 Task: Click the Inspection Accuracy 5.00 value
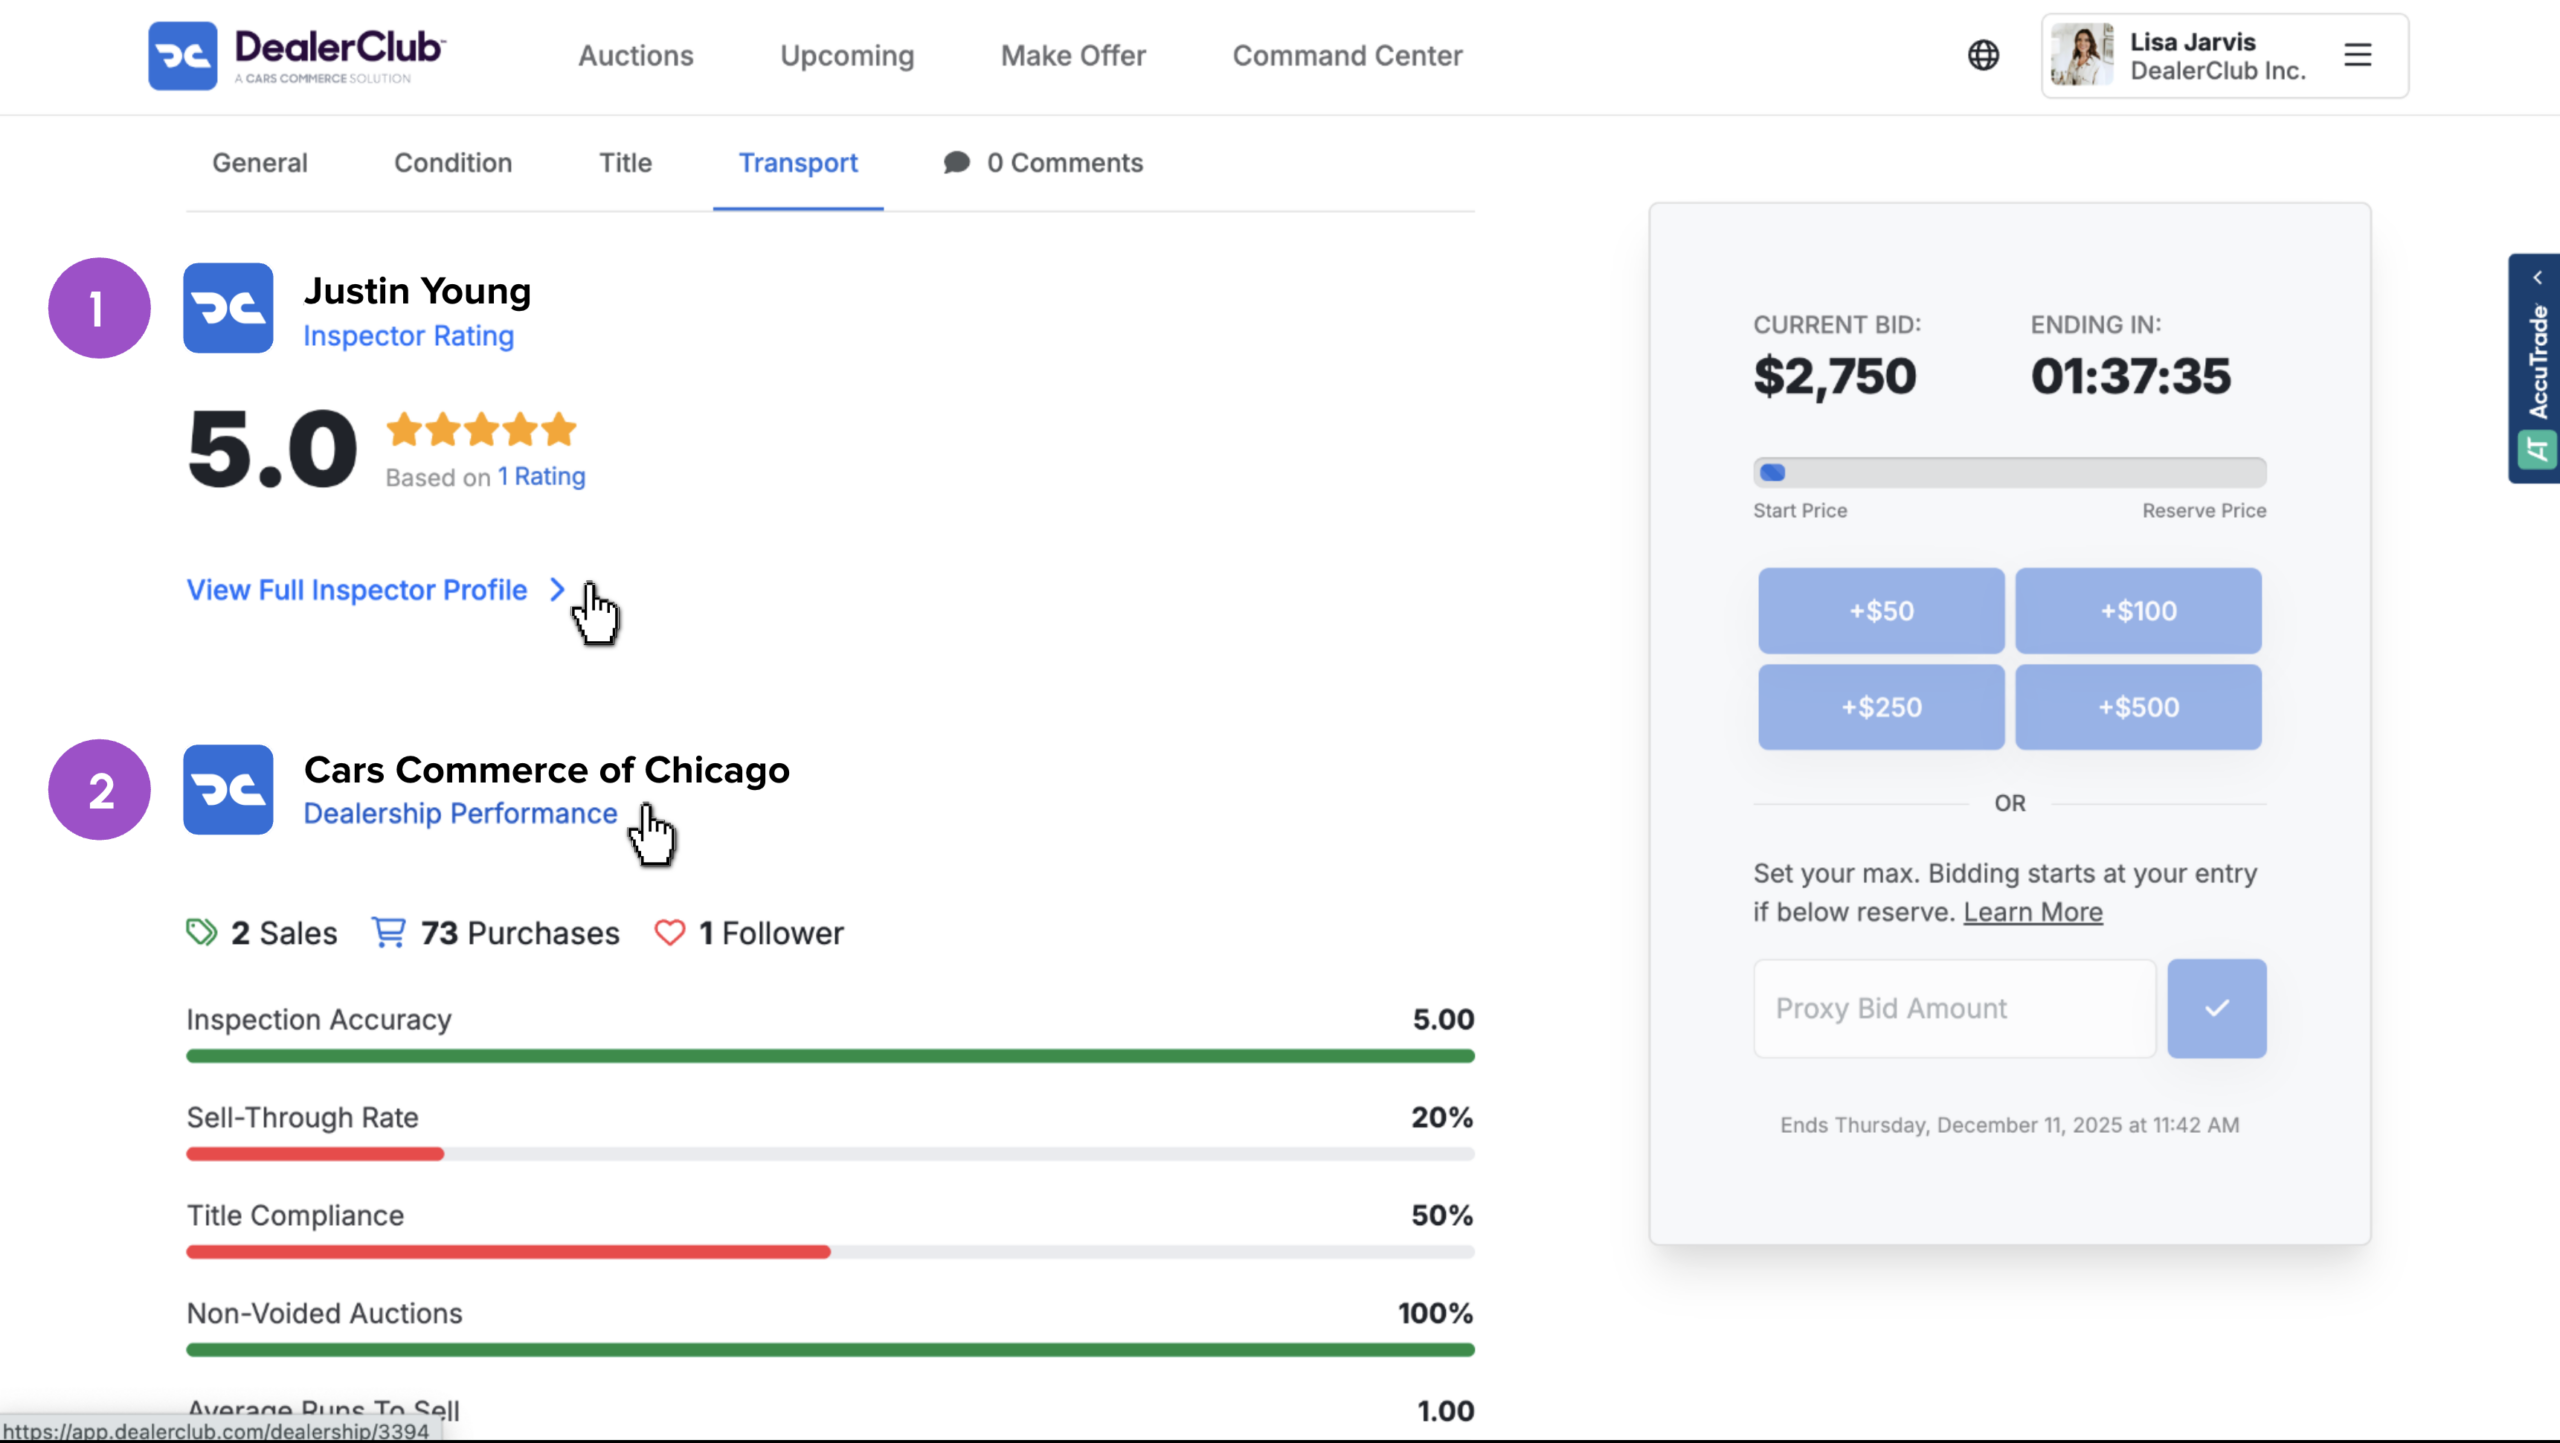(x=1443, y=1019)
